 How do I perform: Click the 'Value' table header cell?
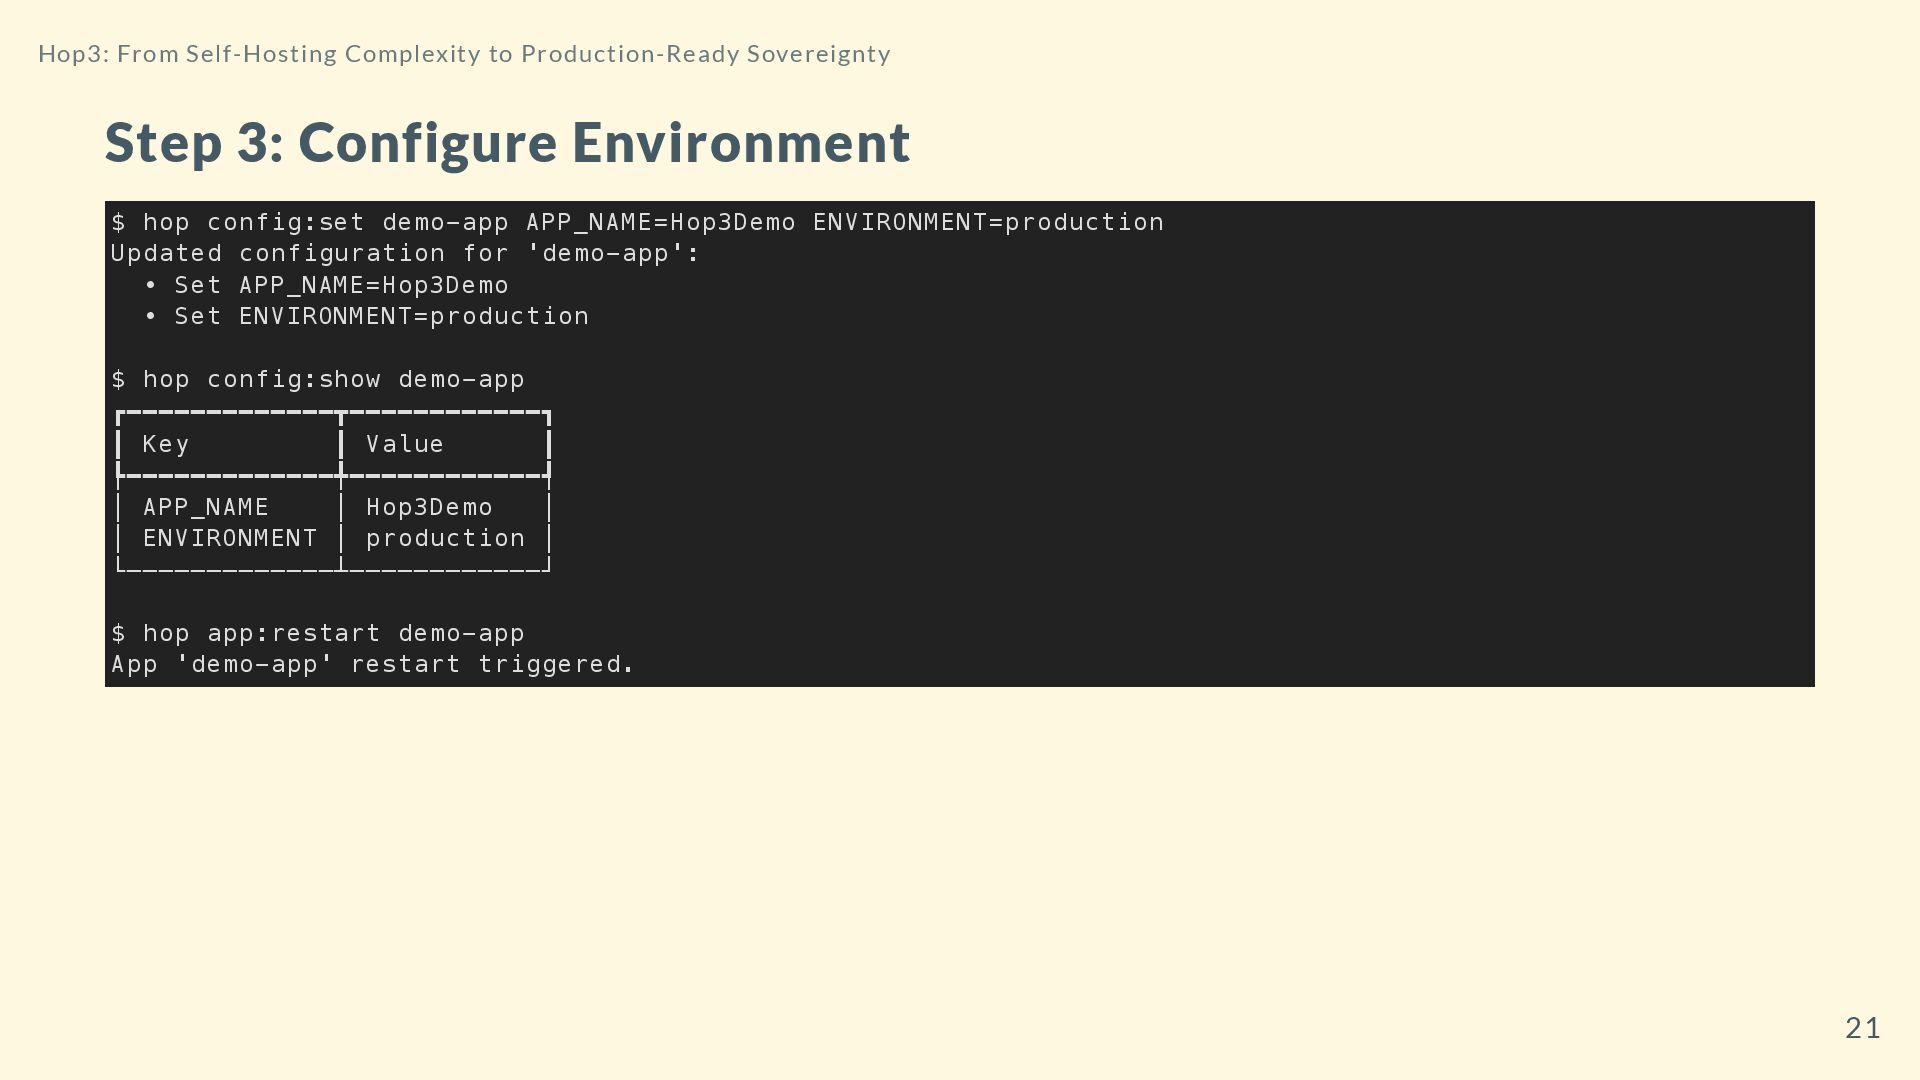click(x=405, y=445)
